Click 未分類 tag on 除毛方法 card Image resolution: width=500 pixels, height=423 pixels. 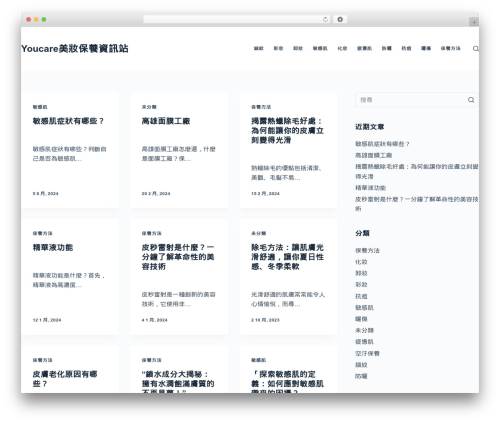pos(259,233)
